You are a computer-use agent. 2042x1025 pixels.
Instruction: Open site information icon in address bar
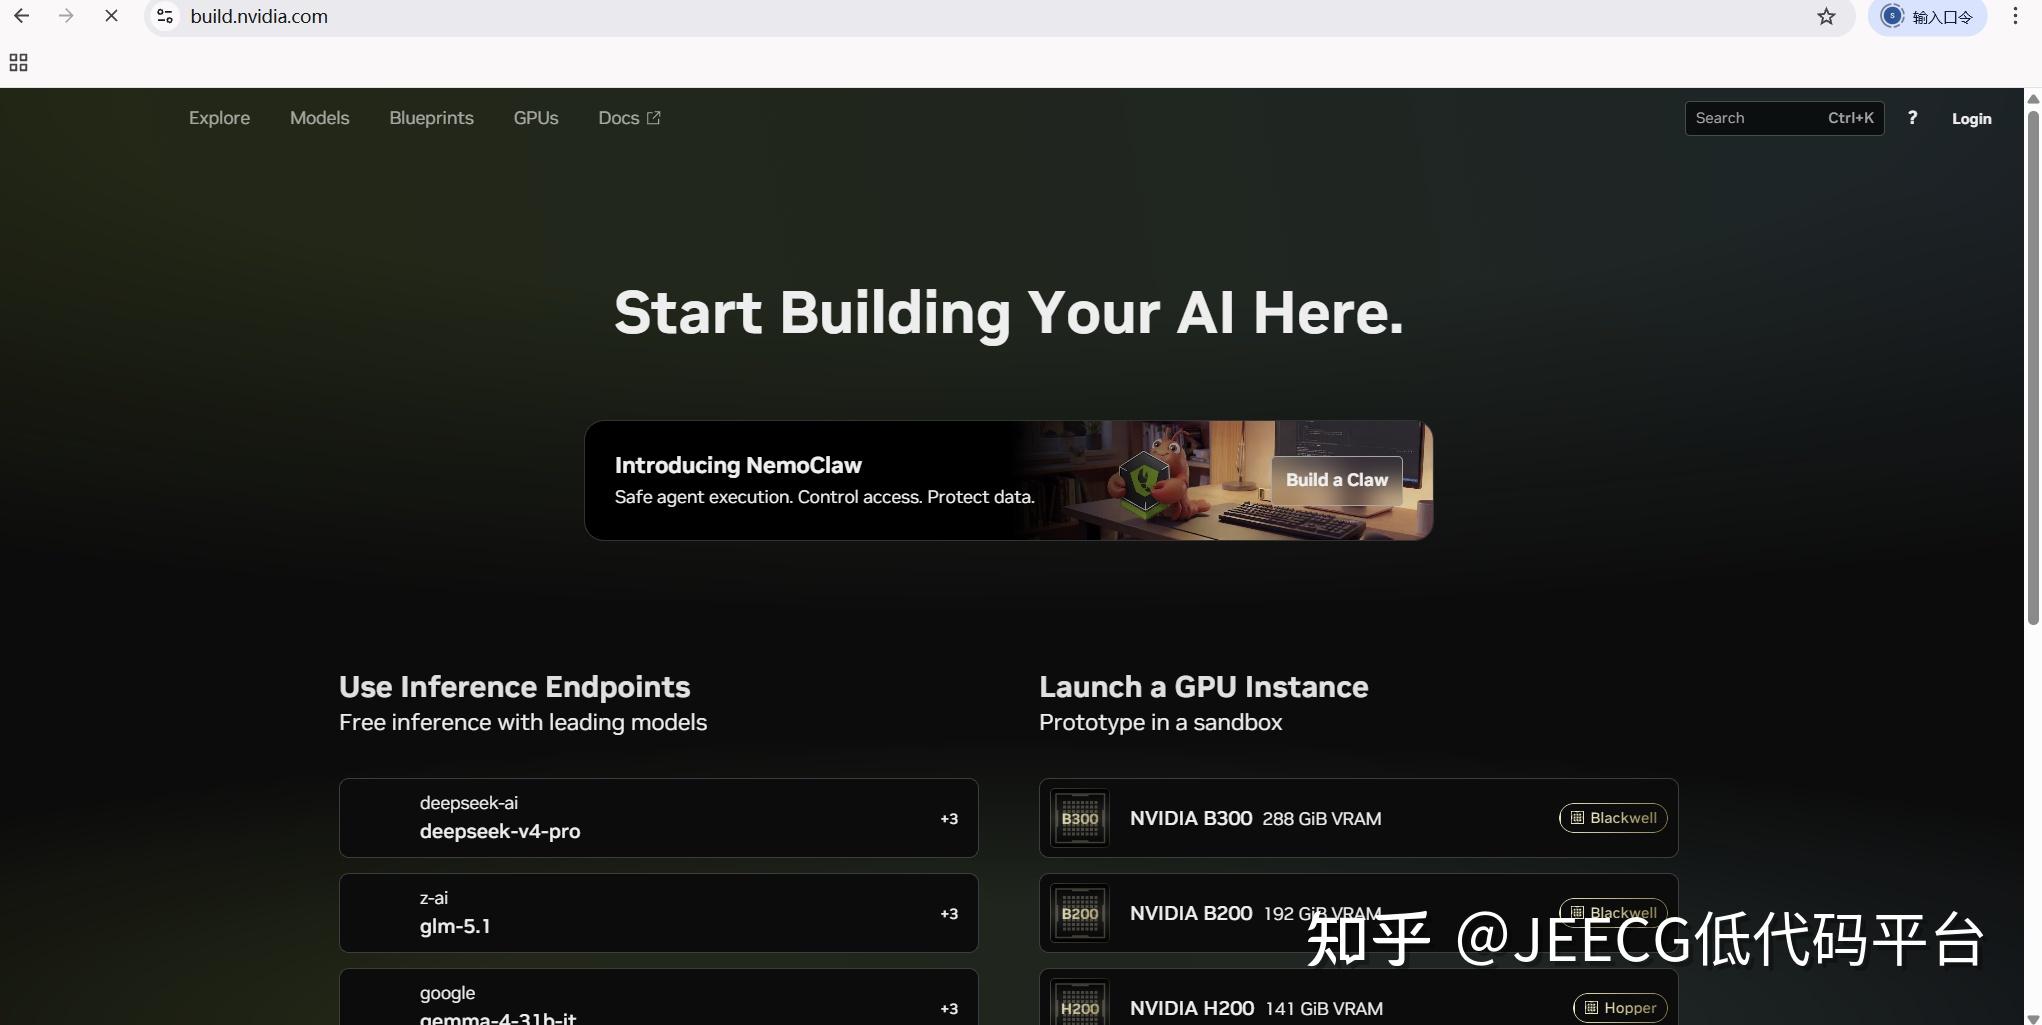(165, 16)
